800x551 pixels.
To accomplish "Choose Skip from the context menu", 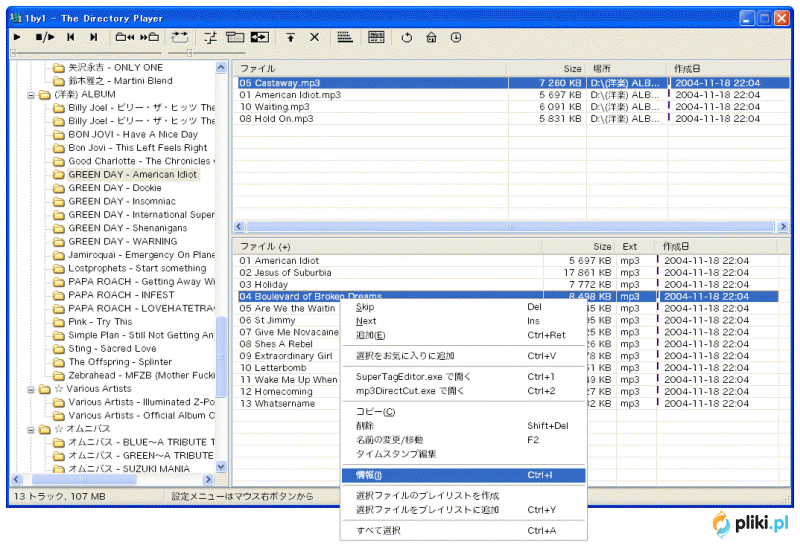I will 463,307.
